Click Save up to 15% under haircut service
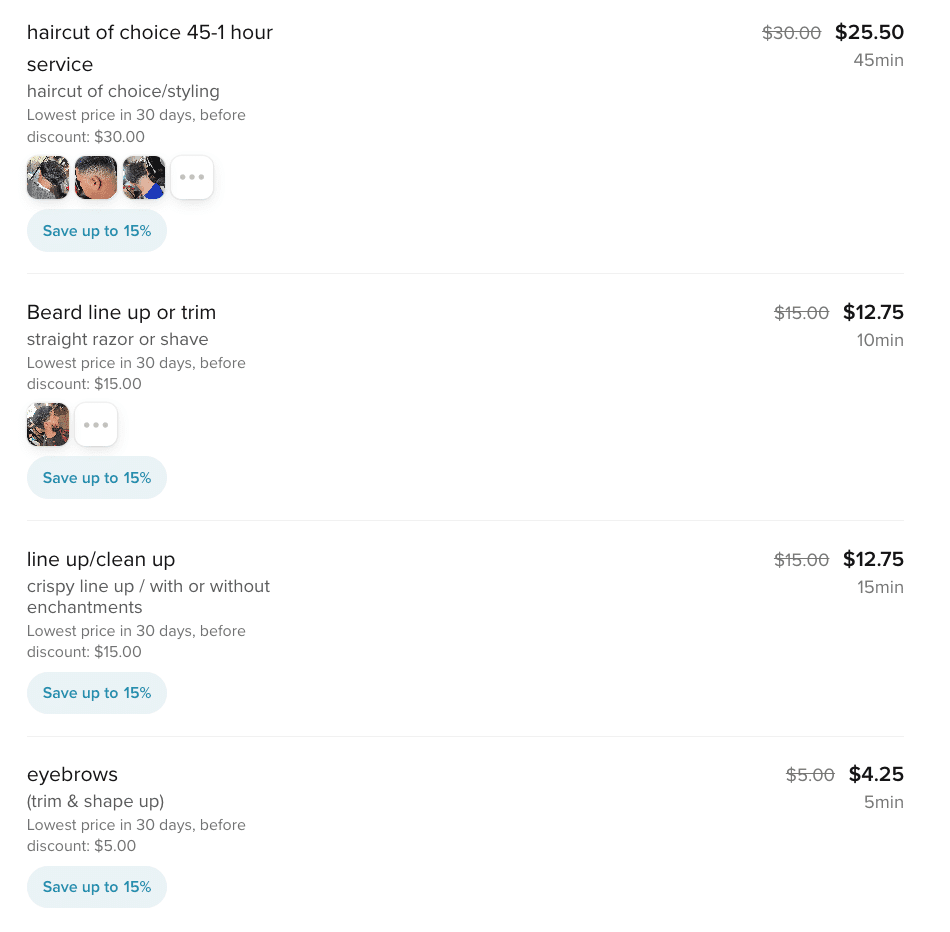Viewport: 950px width, 932px height. pyautogui.click(x=97, y=231)
